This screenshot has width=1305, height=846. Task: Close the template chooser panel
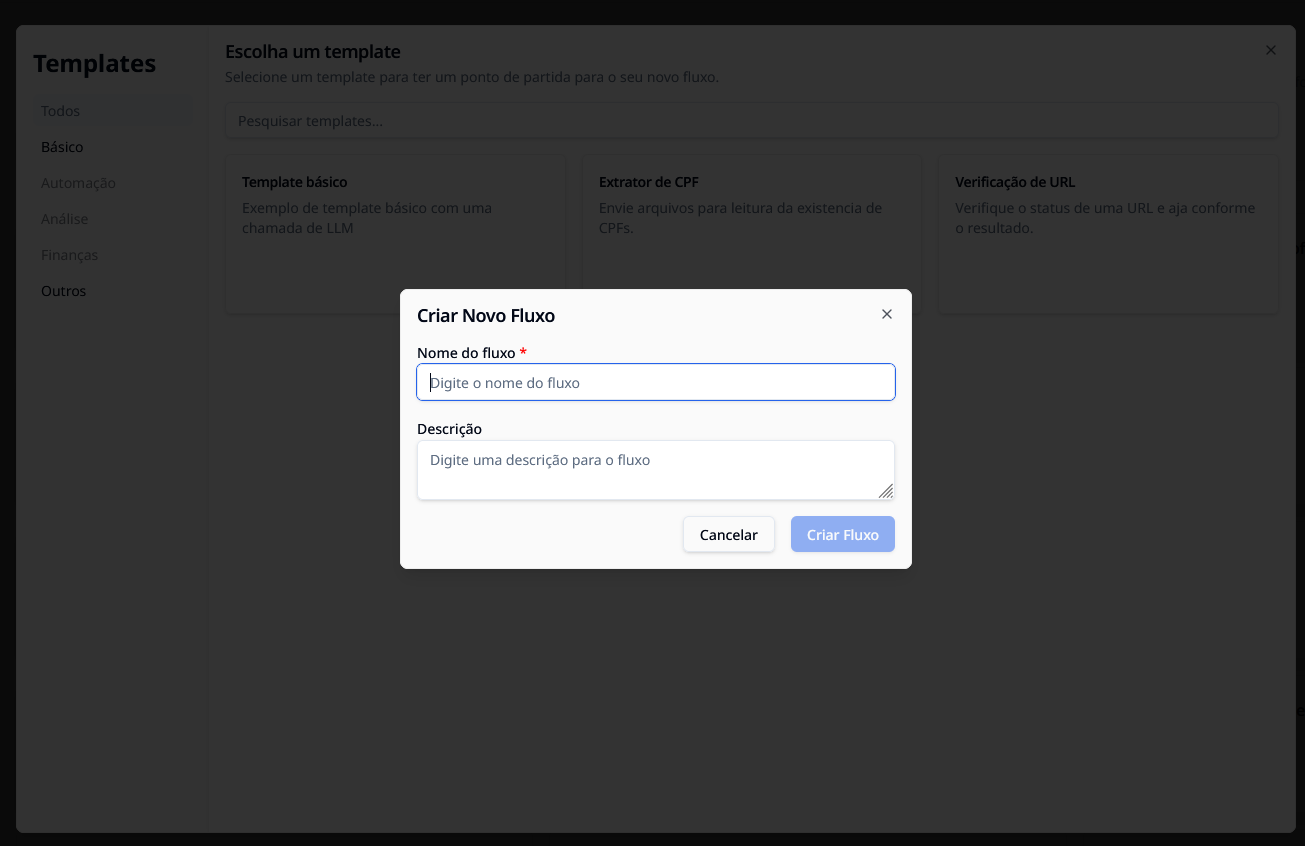(1270, 50)
